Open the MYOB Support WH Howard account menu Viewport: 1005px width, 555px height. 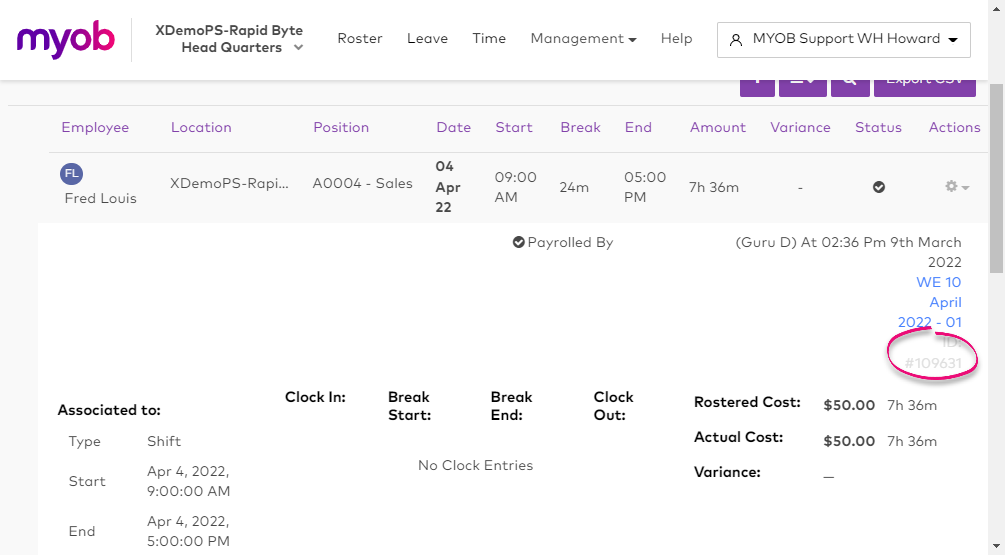pos(843,40)
